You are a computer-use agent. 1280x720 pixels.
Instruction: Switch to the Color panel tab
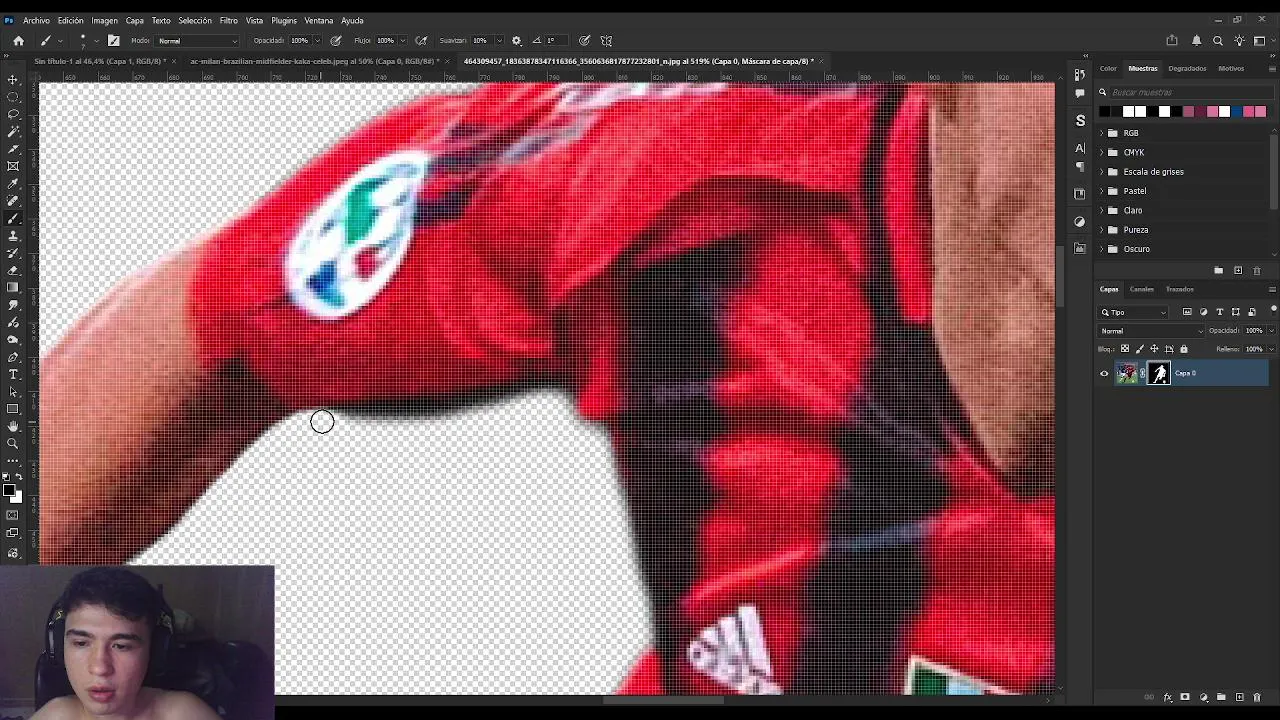click(x=1108, y=68)
